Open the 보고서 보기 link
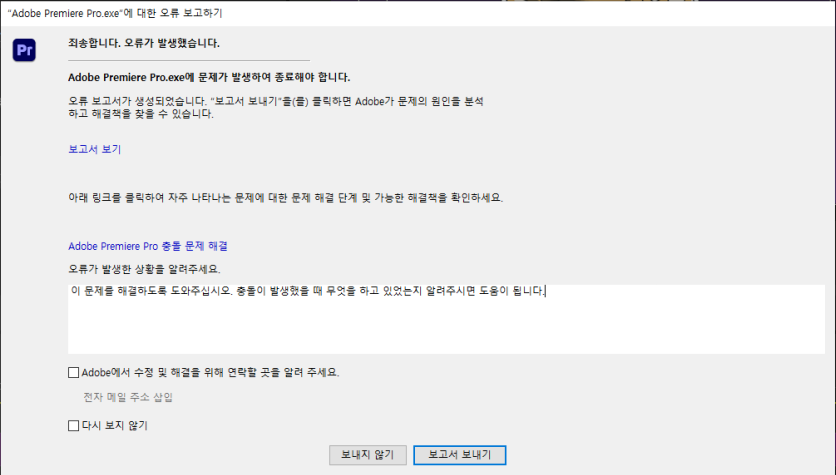 point(94,149)
